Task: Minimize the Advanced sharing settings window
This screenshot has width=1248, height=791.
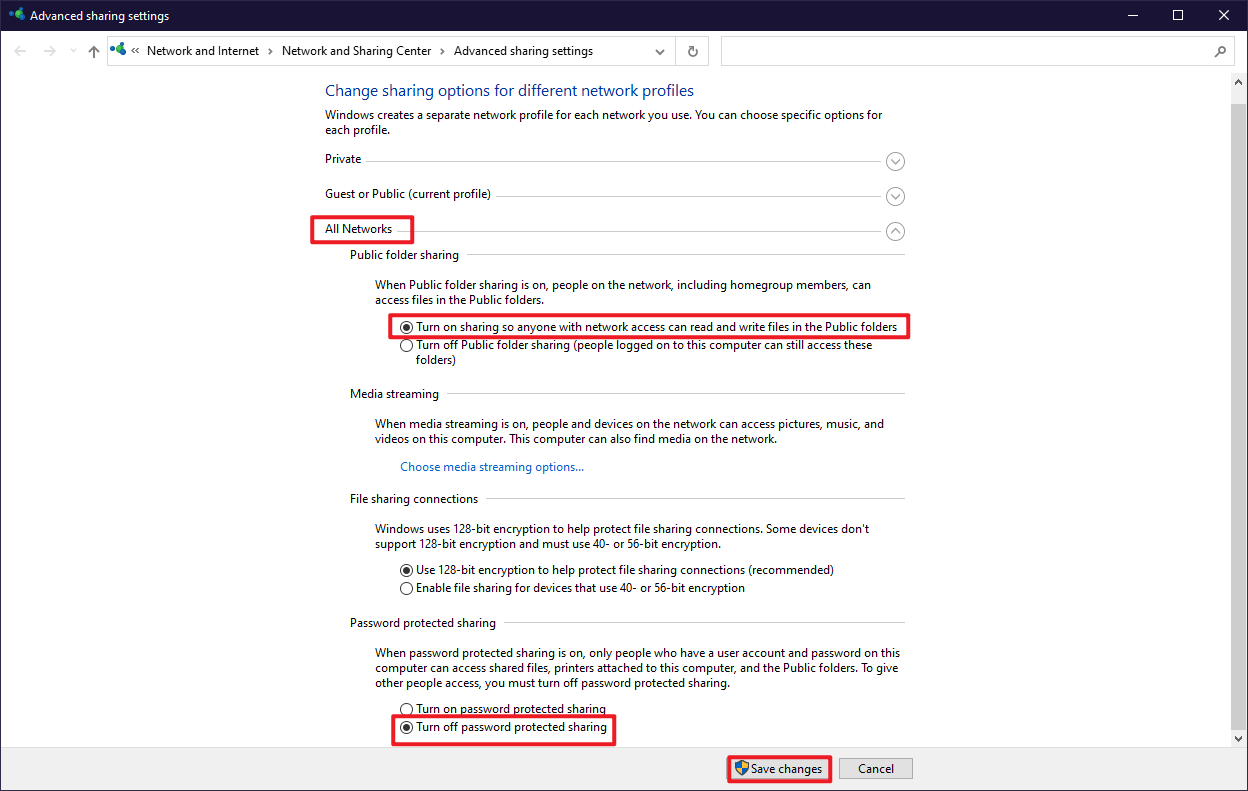Action: [x=1132, y=15]
